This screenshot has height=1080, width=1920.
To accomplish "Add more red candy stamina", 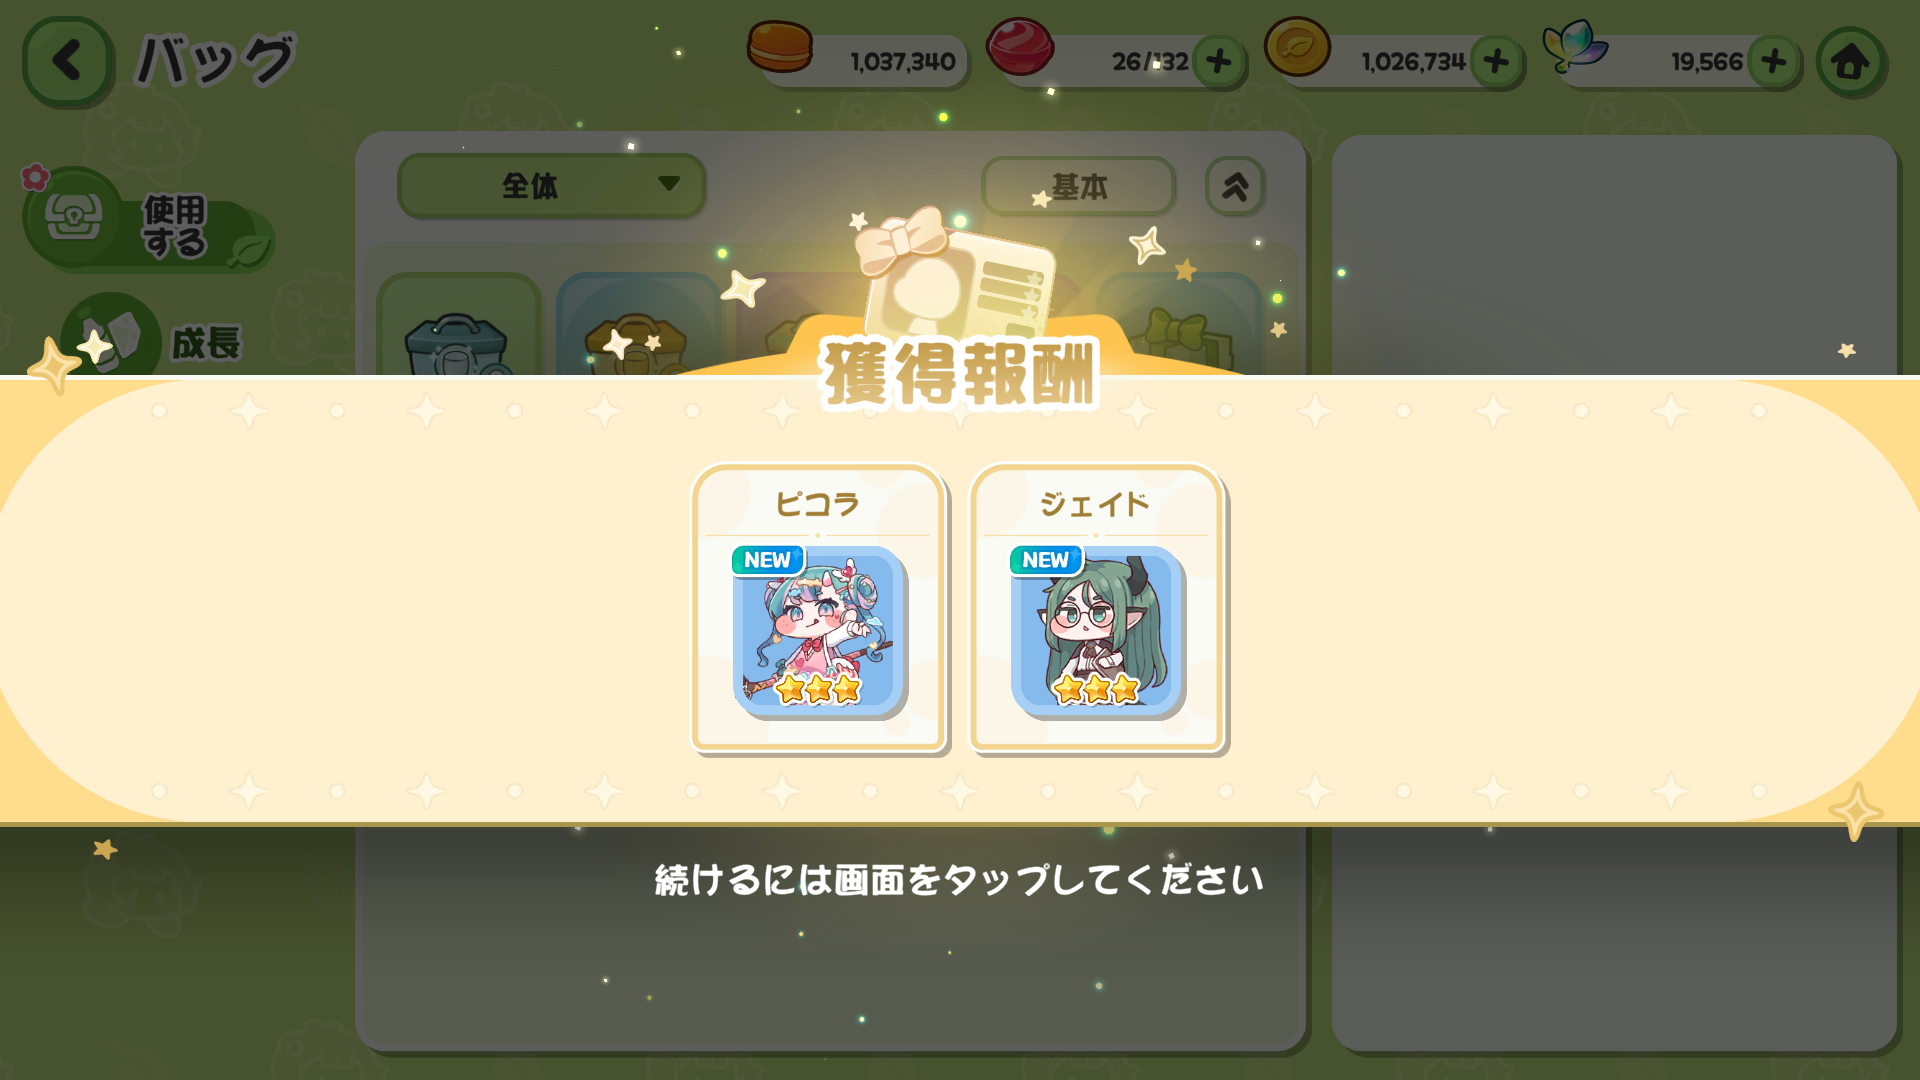I will point(1218,62).
